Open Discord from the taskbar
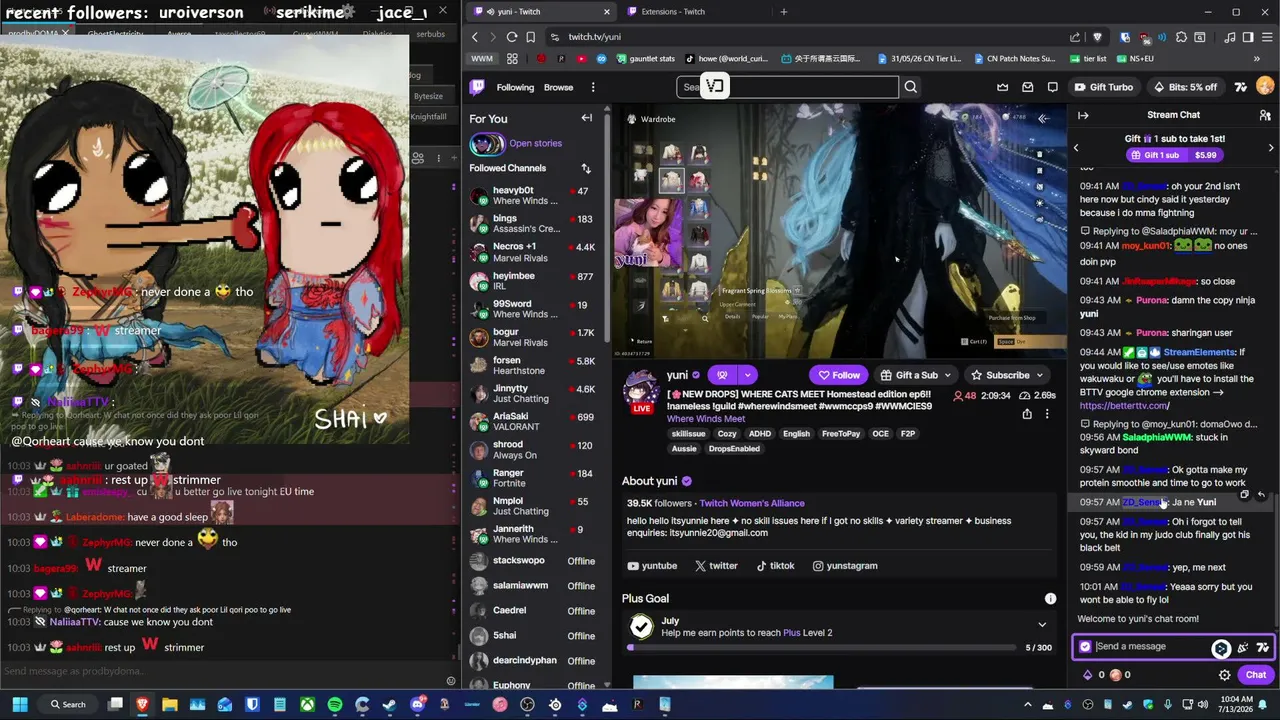The image size is (1280, 720). (417, 705)
